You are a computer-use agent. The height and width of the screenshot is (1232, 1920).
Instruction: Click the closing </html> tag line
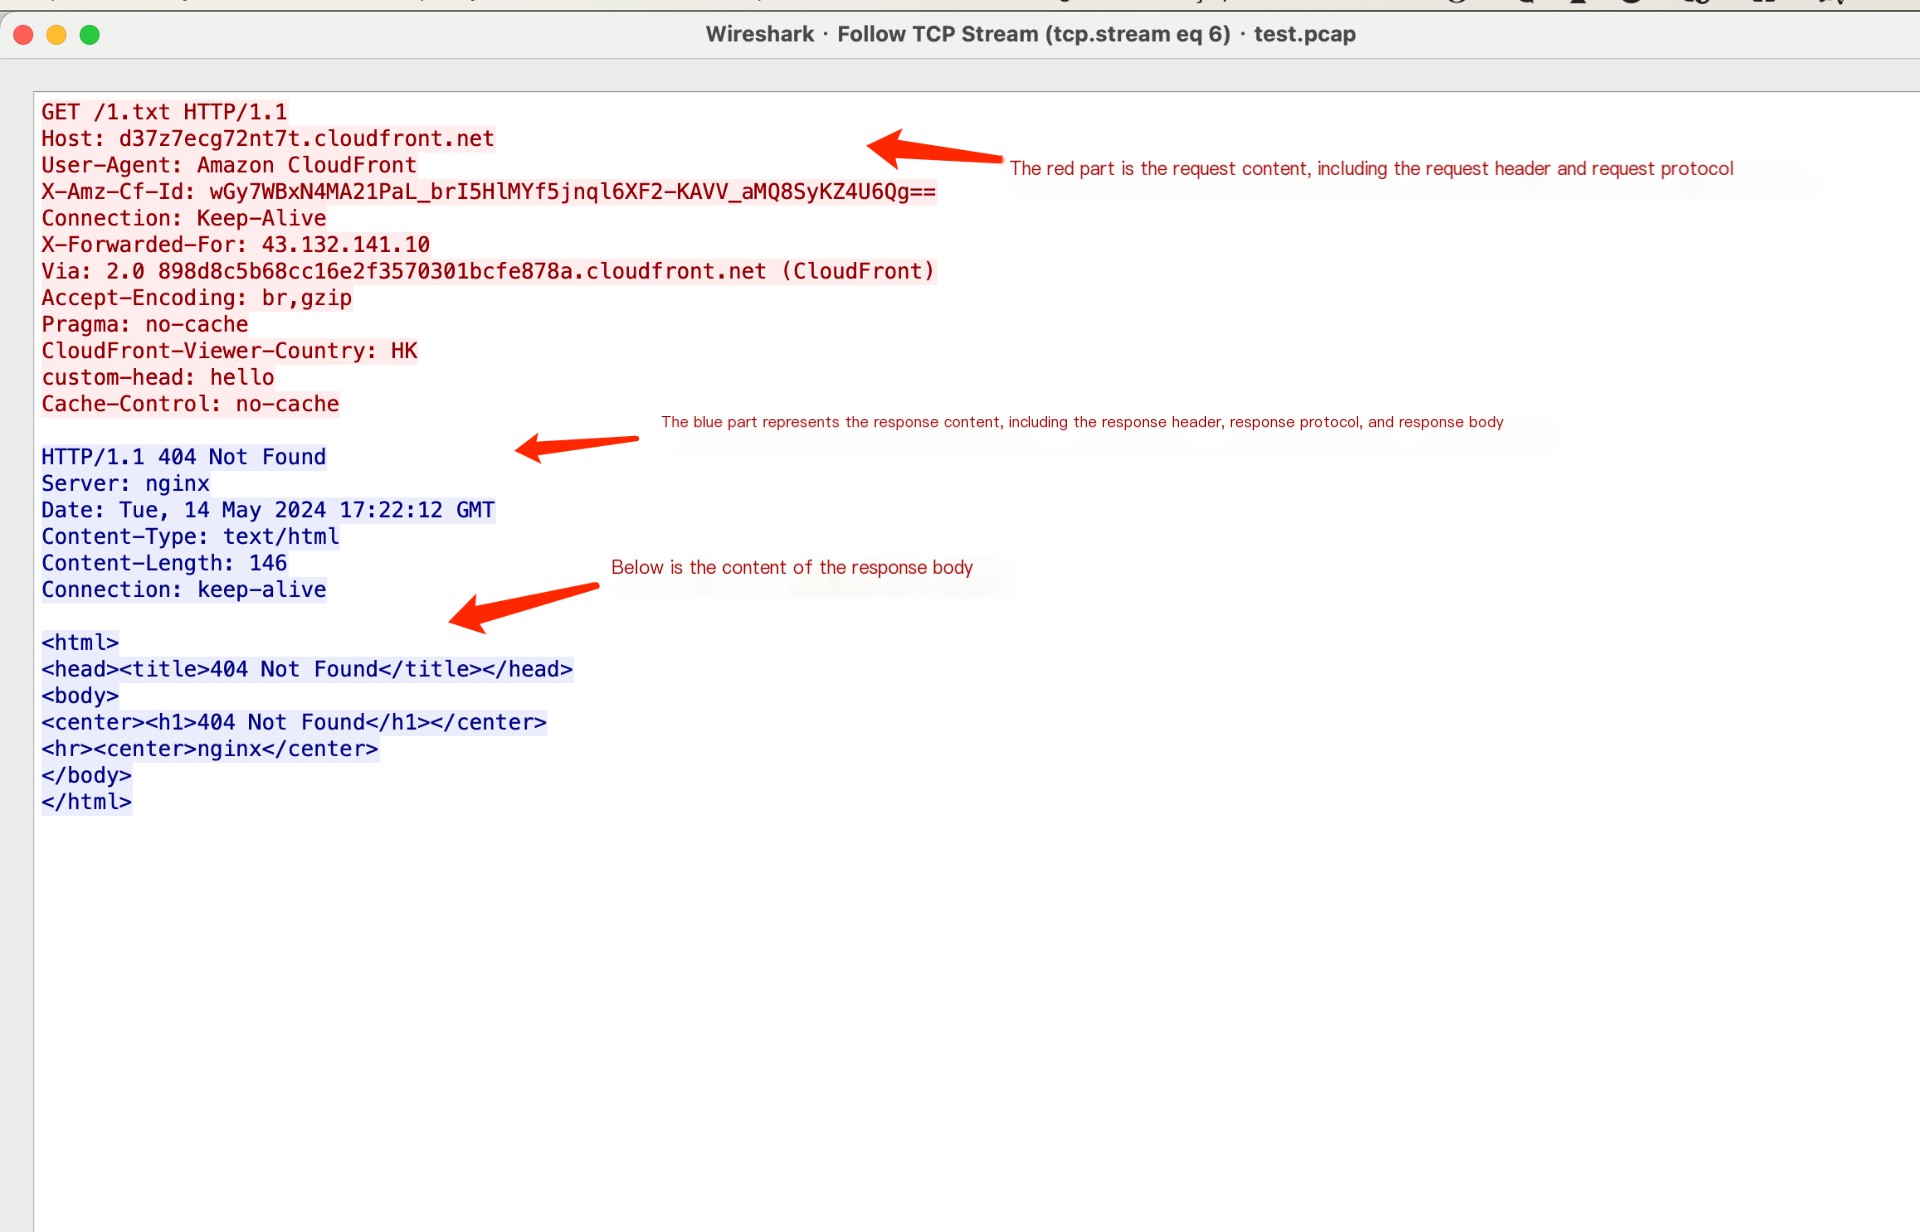point(86,802)
